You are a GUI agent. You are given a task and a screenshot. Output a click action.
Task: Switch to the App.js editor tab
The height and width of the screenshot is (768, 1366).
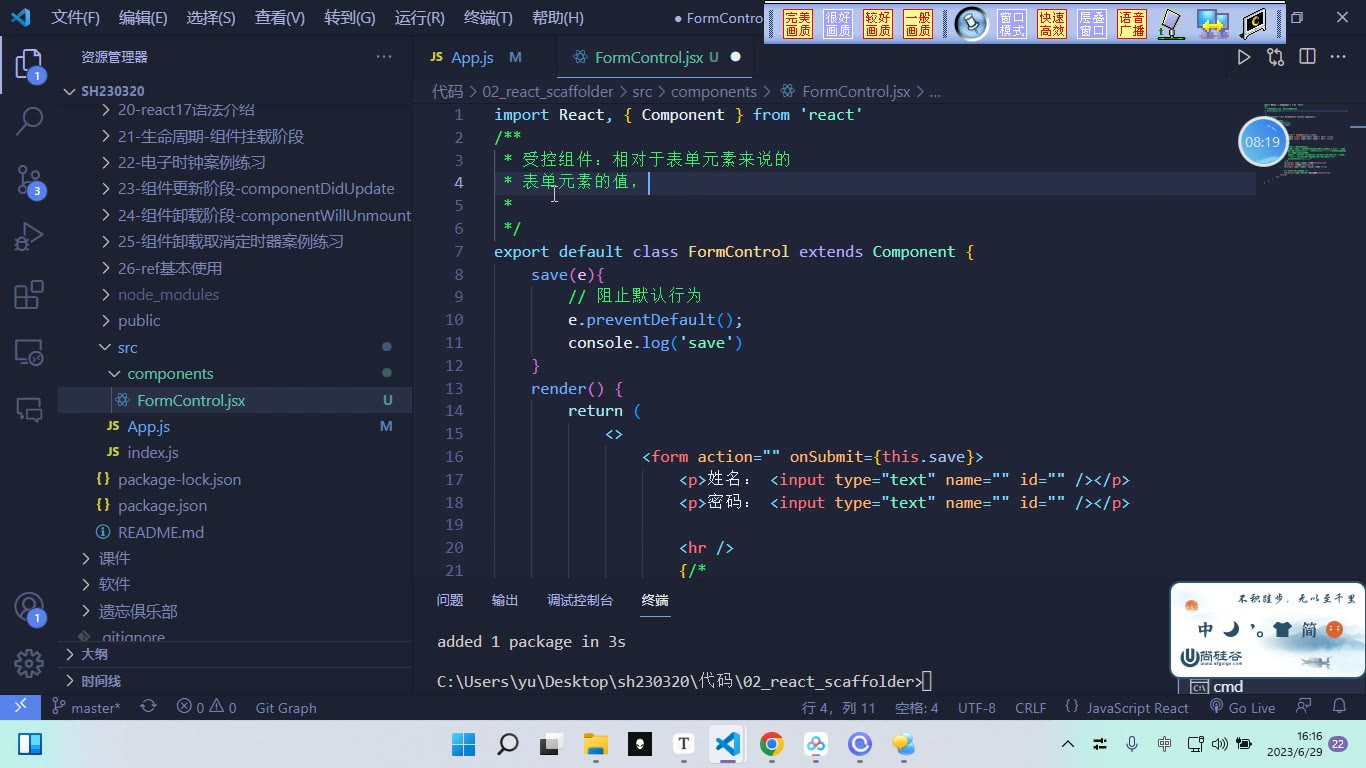pyautogui.click(x=473, y=57)
